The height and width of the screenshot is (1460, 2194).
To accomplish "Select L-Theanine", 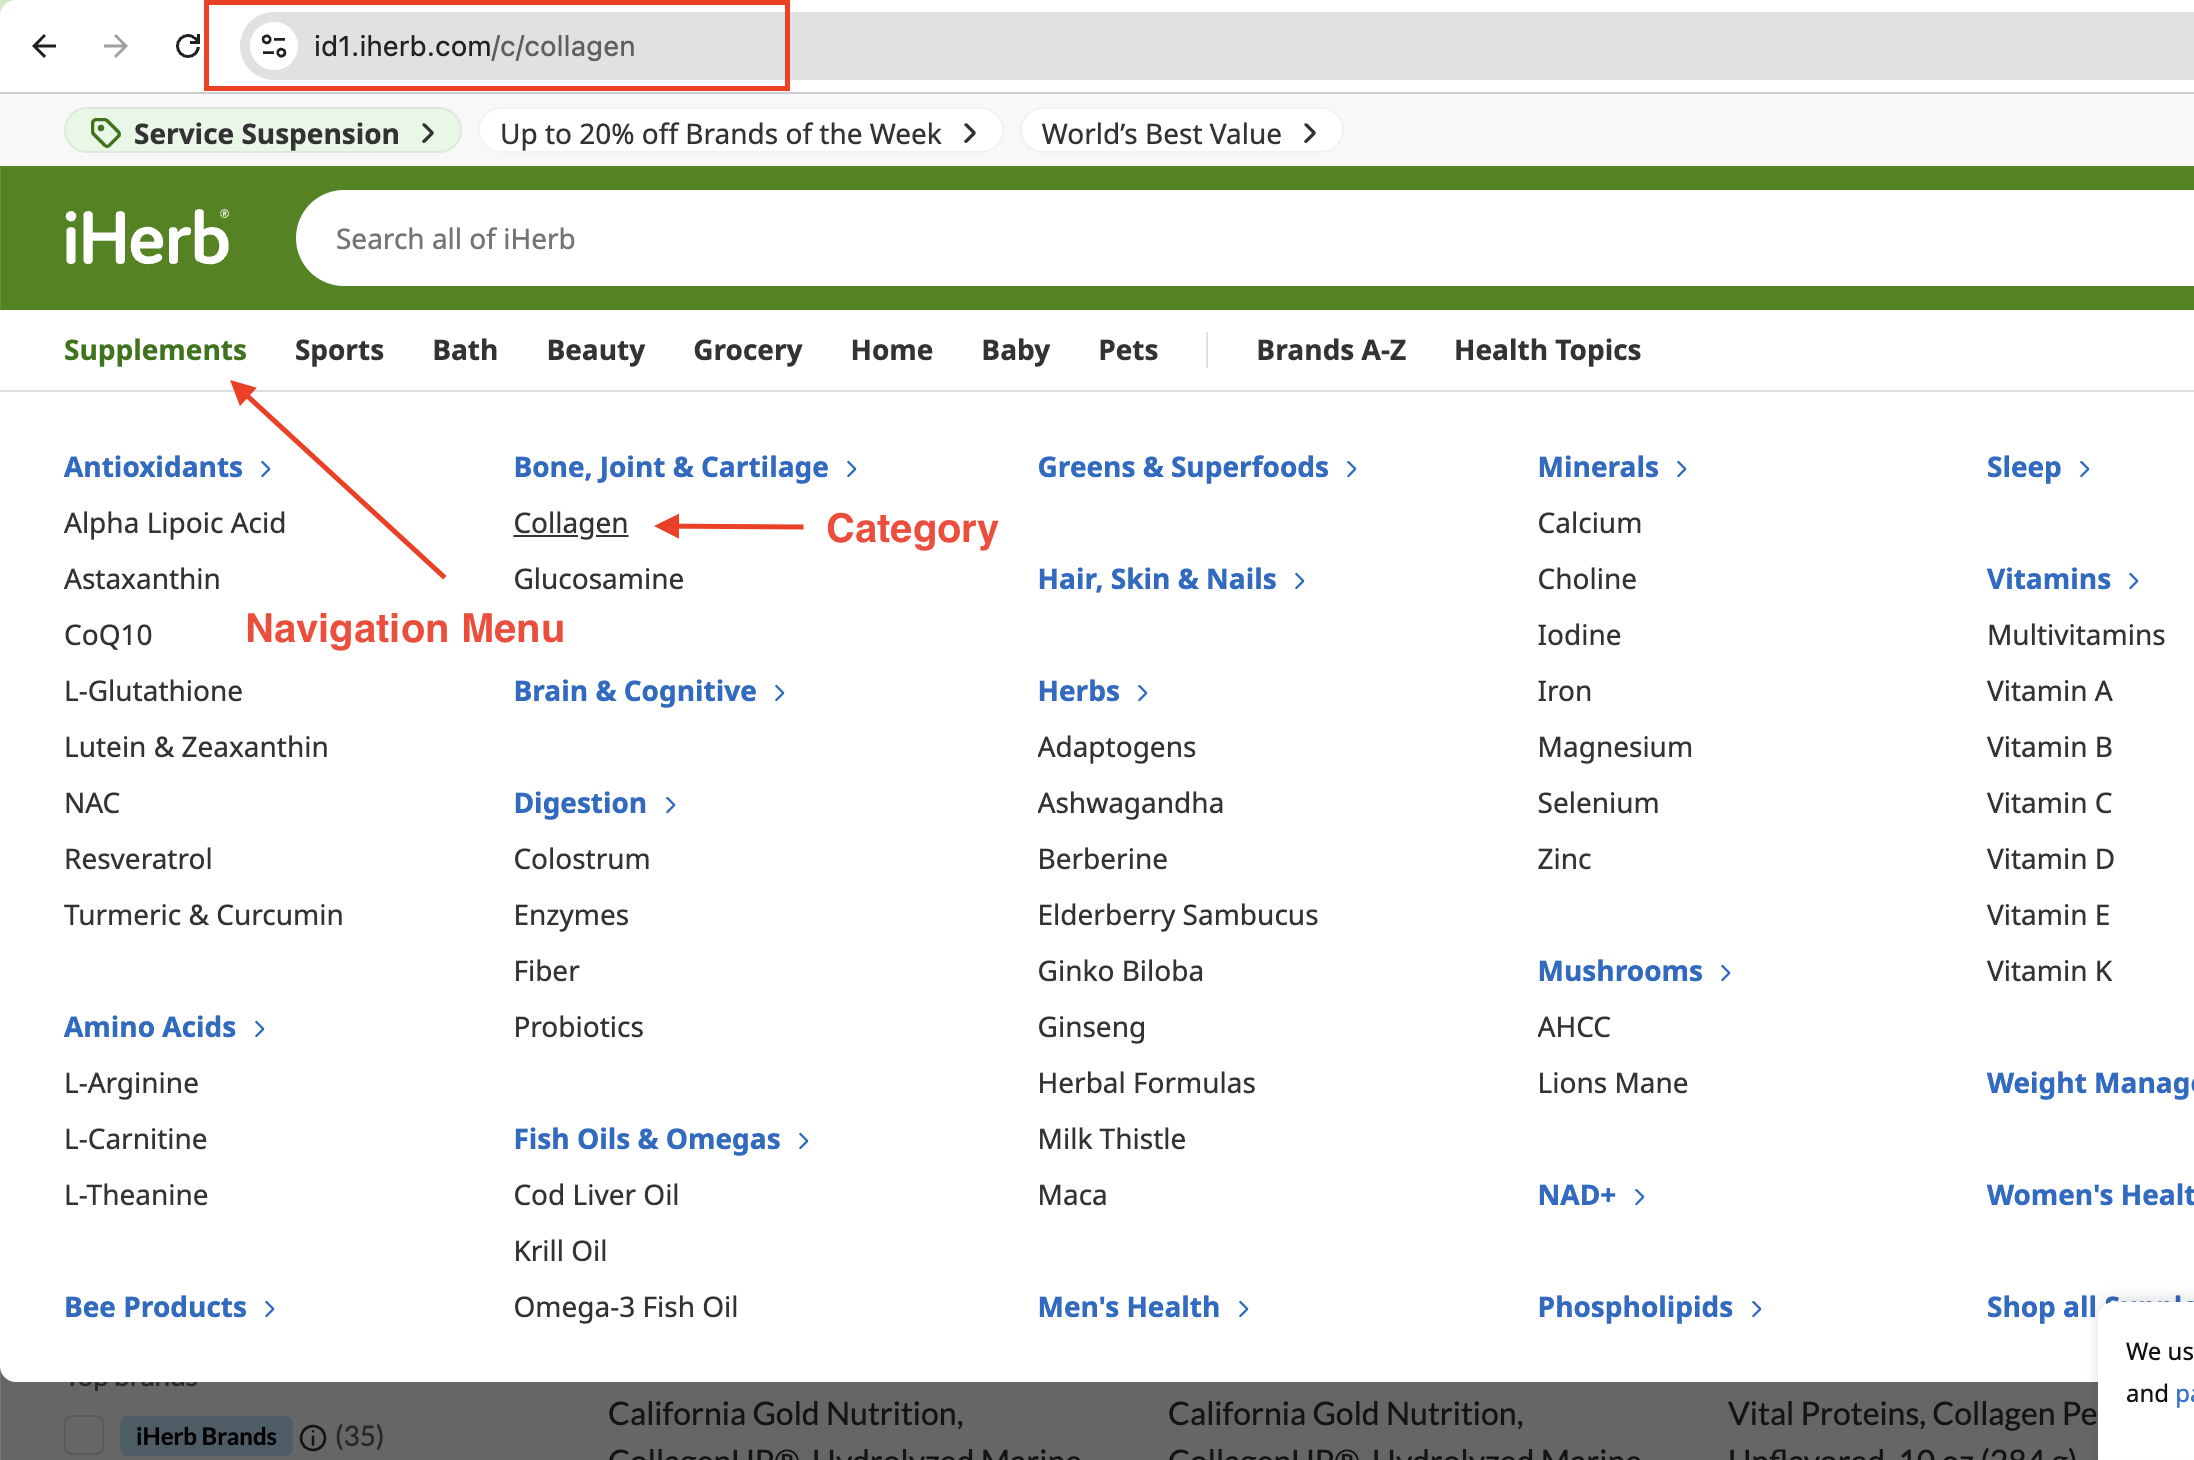I will tap(136, 1195).
